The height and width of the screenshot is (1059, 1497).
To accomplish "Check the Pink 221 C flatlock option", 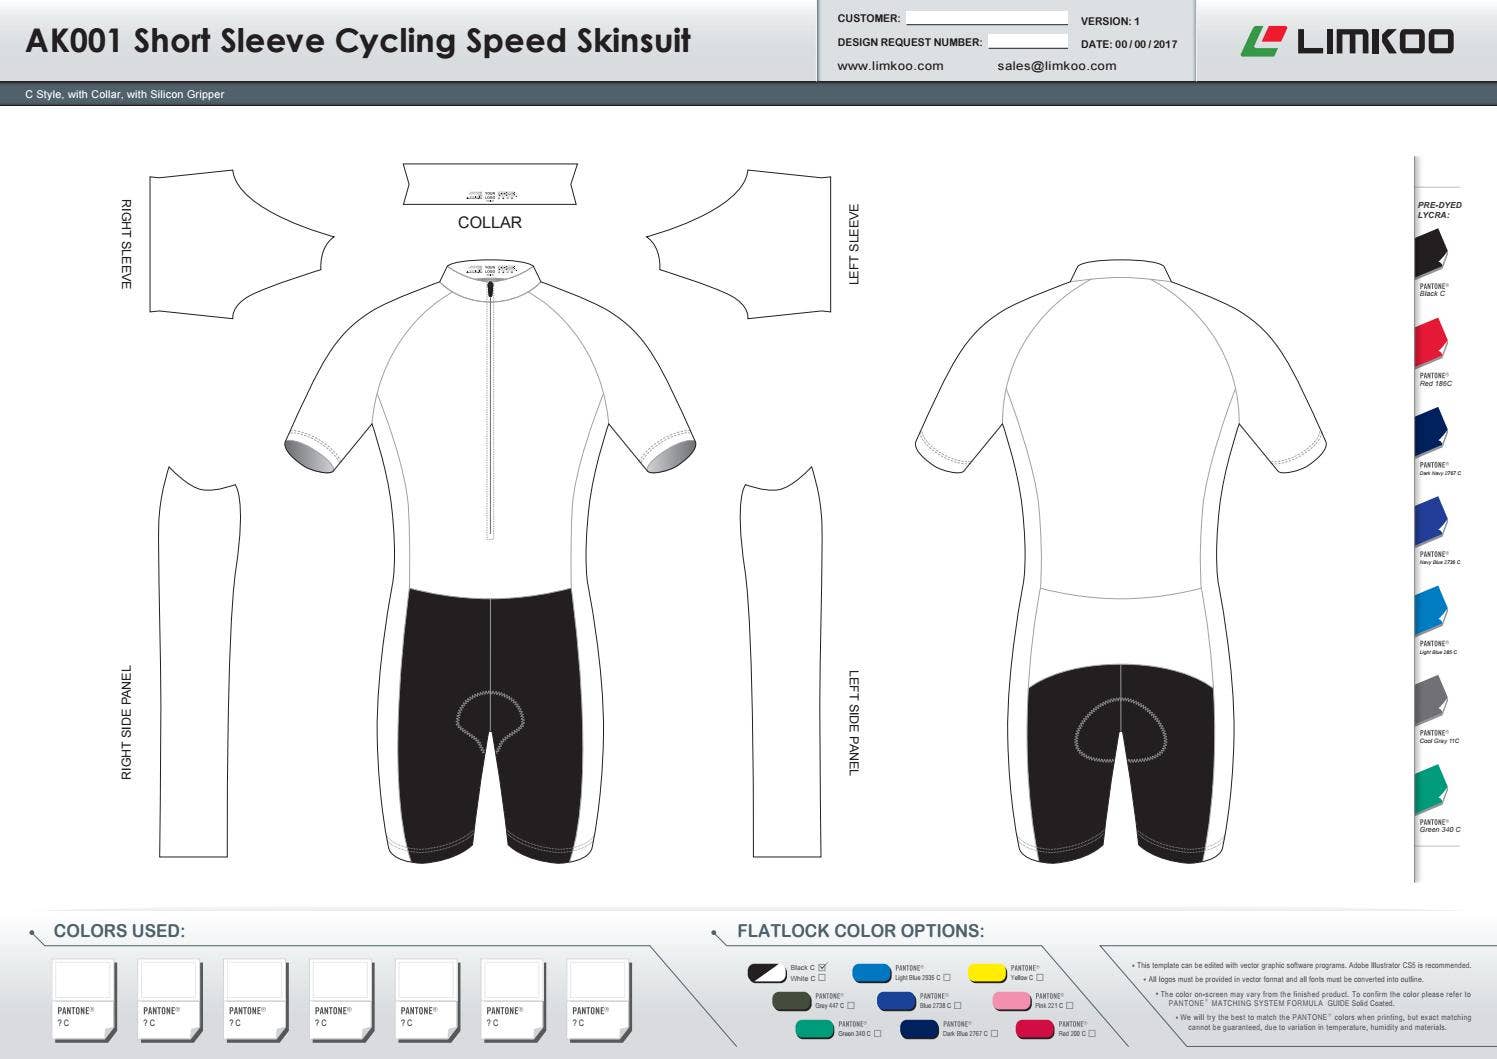I will pyautogui.click(x=1069, y=1005).
